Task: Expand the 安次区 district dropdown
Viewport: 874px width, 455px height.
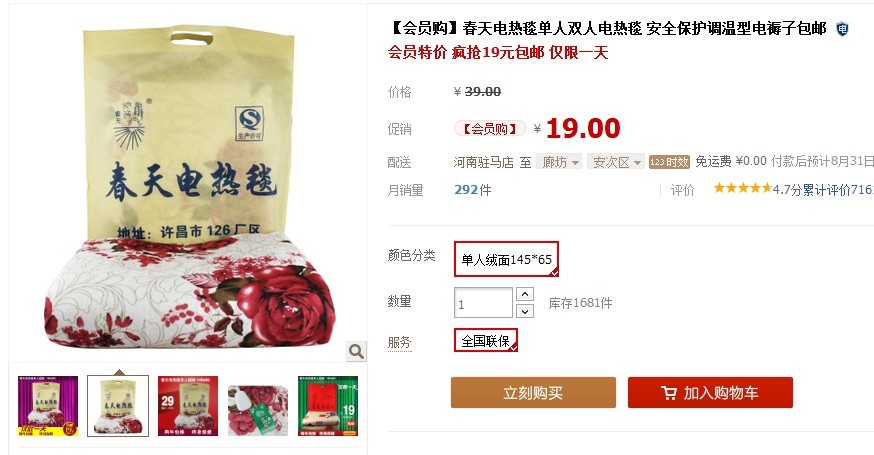Action: [615, 162]
